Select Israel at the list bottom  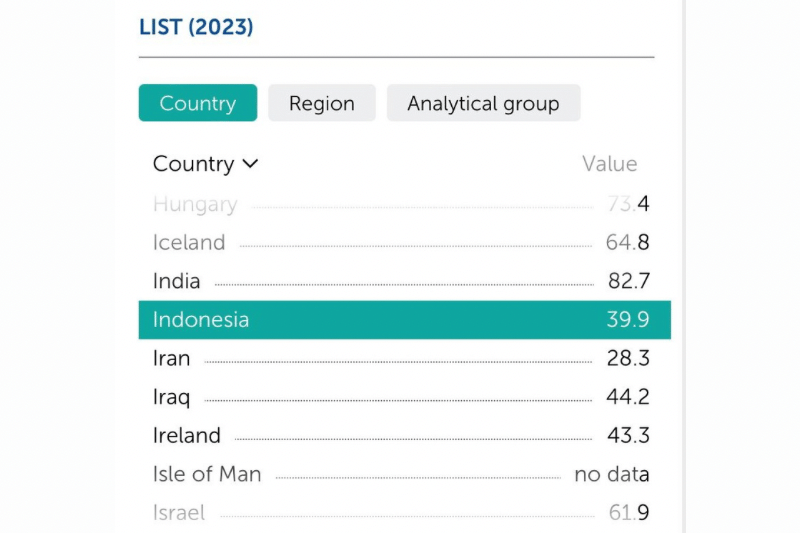pyautogui.click(x=179, y=512)
